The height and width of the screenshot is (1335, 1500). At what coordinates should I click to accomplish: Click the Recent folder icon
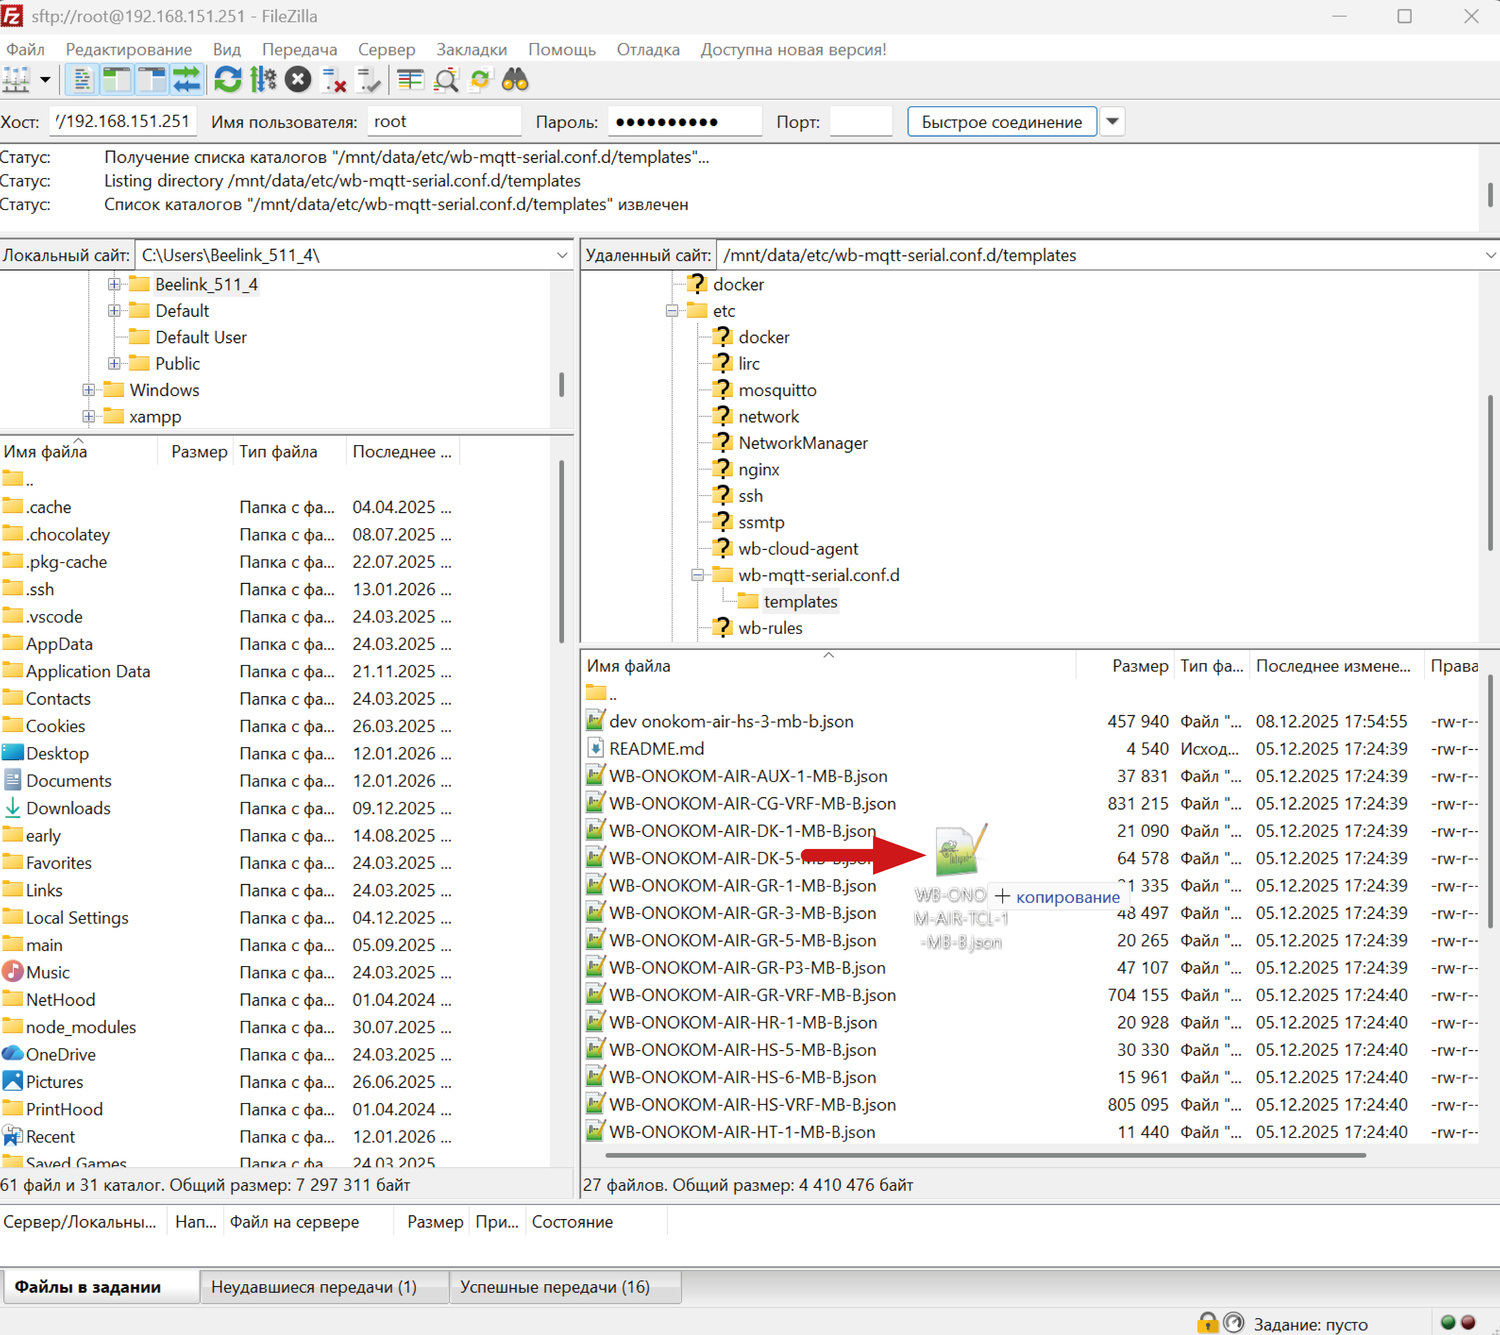pyautogui.click(x=13, y=1136)
